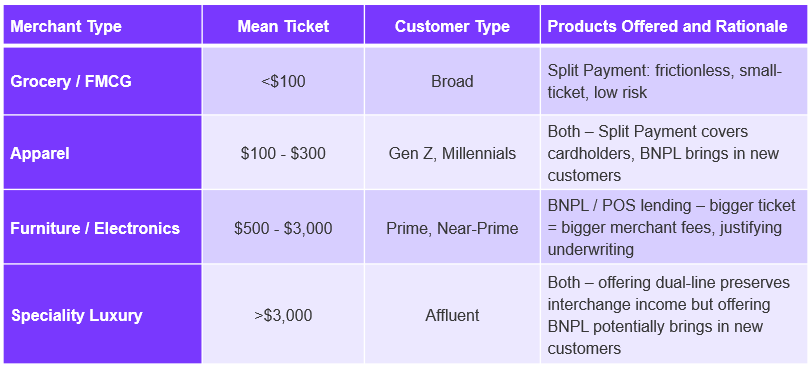Select the BNPL brings in new customers cell
Viewport: 812px width, 368px height.
tap(675, 153)
